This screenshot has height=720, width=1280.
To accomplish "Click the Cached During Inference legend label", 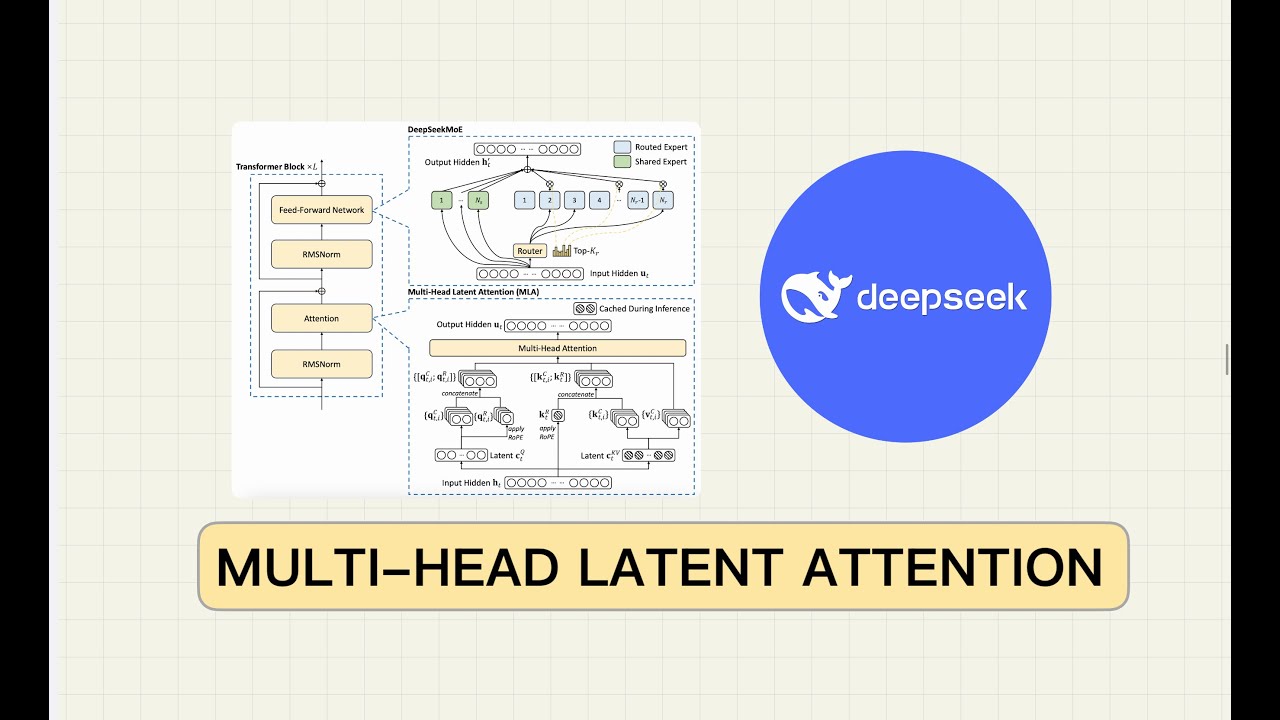I will [x=644, y=309].
